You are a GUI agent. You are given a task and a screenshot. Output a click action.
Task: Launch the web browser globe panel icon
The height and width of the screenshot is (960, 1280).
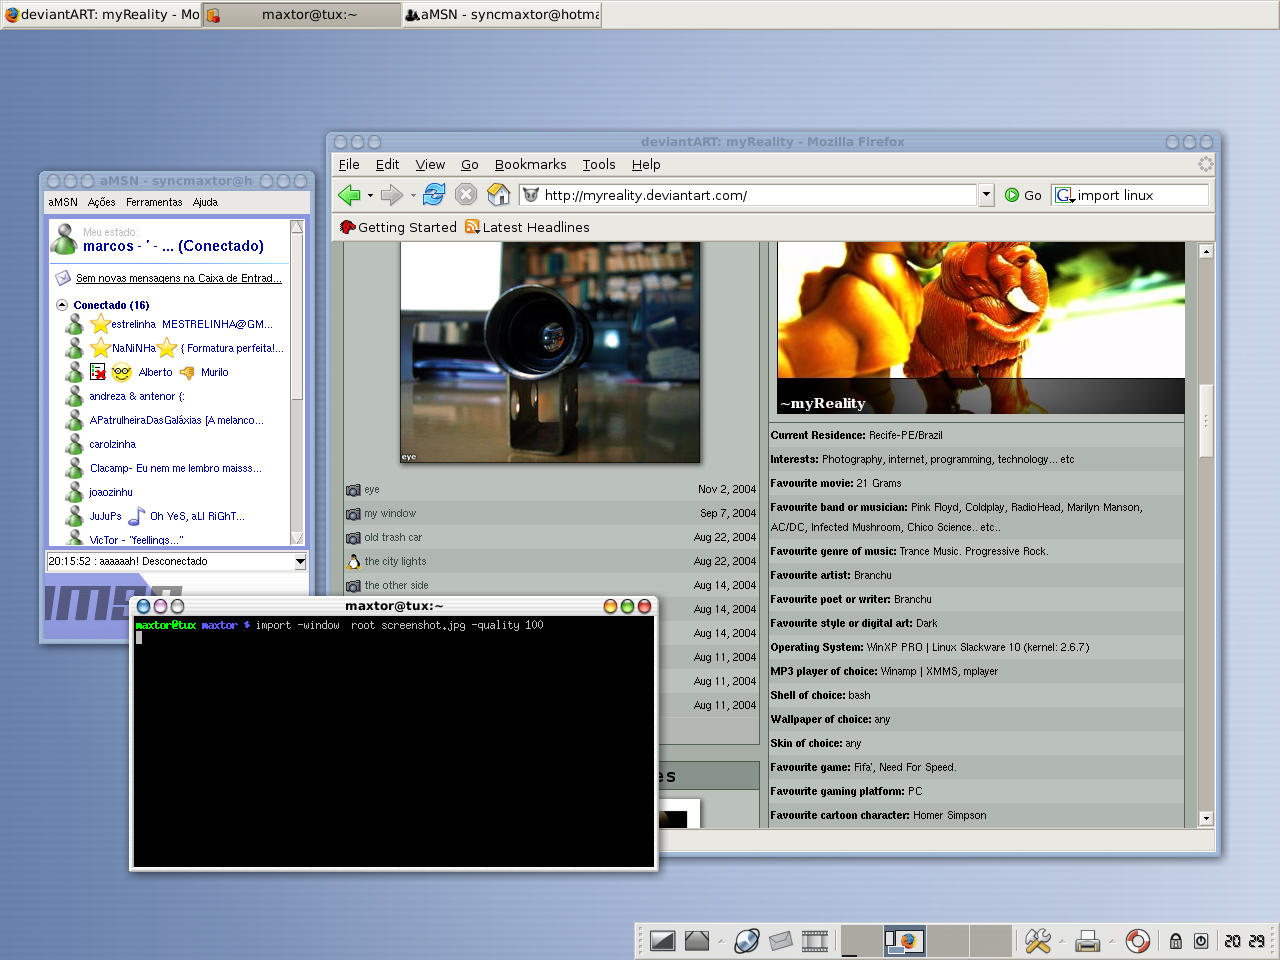coord(746,941)
